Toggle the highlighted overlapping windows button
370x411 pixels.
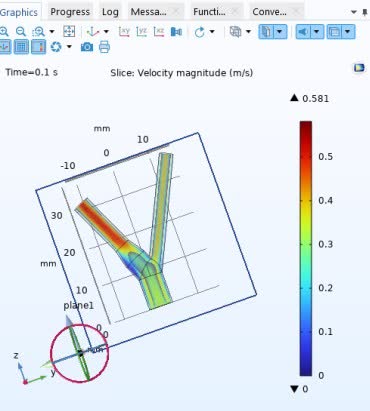coord(334,32)
